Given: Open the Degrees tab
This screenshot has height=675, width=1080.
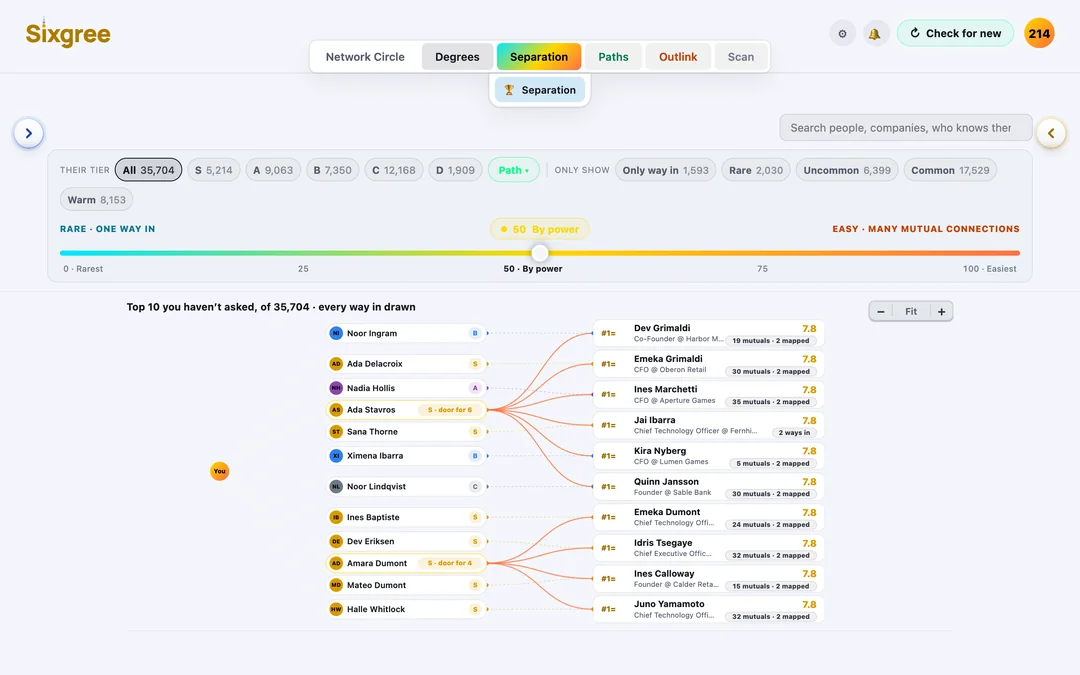Looking at the screenshot, I should 457,56.
